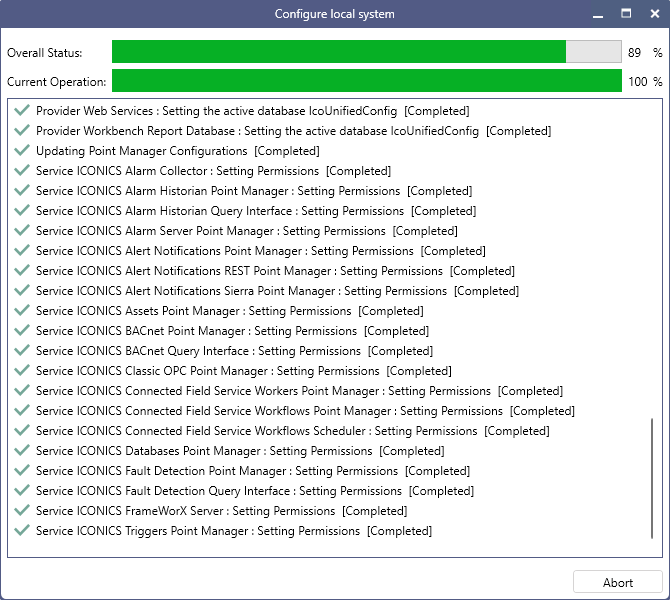Click checkmark beside Alarm Historian Query Interface
The height and width of the screenshot is (600, 670).
[22, 210]
